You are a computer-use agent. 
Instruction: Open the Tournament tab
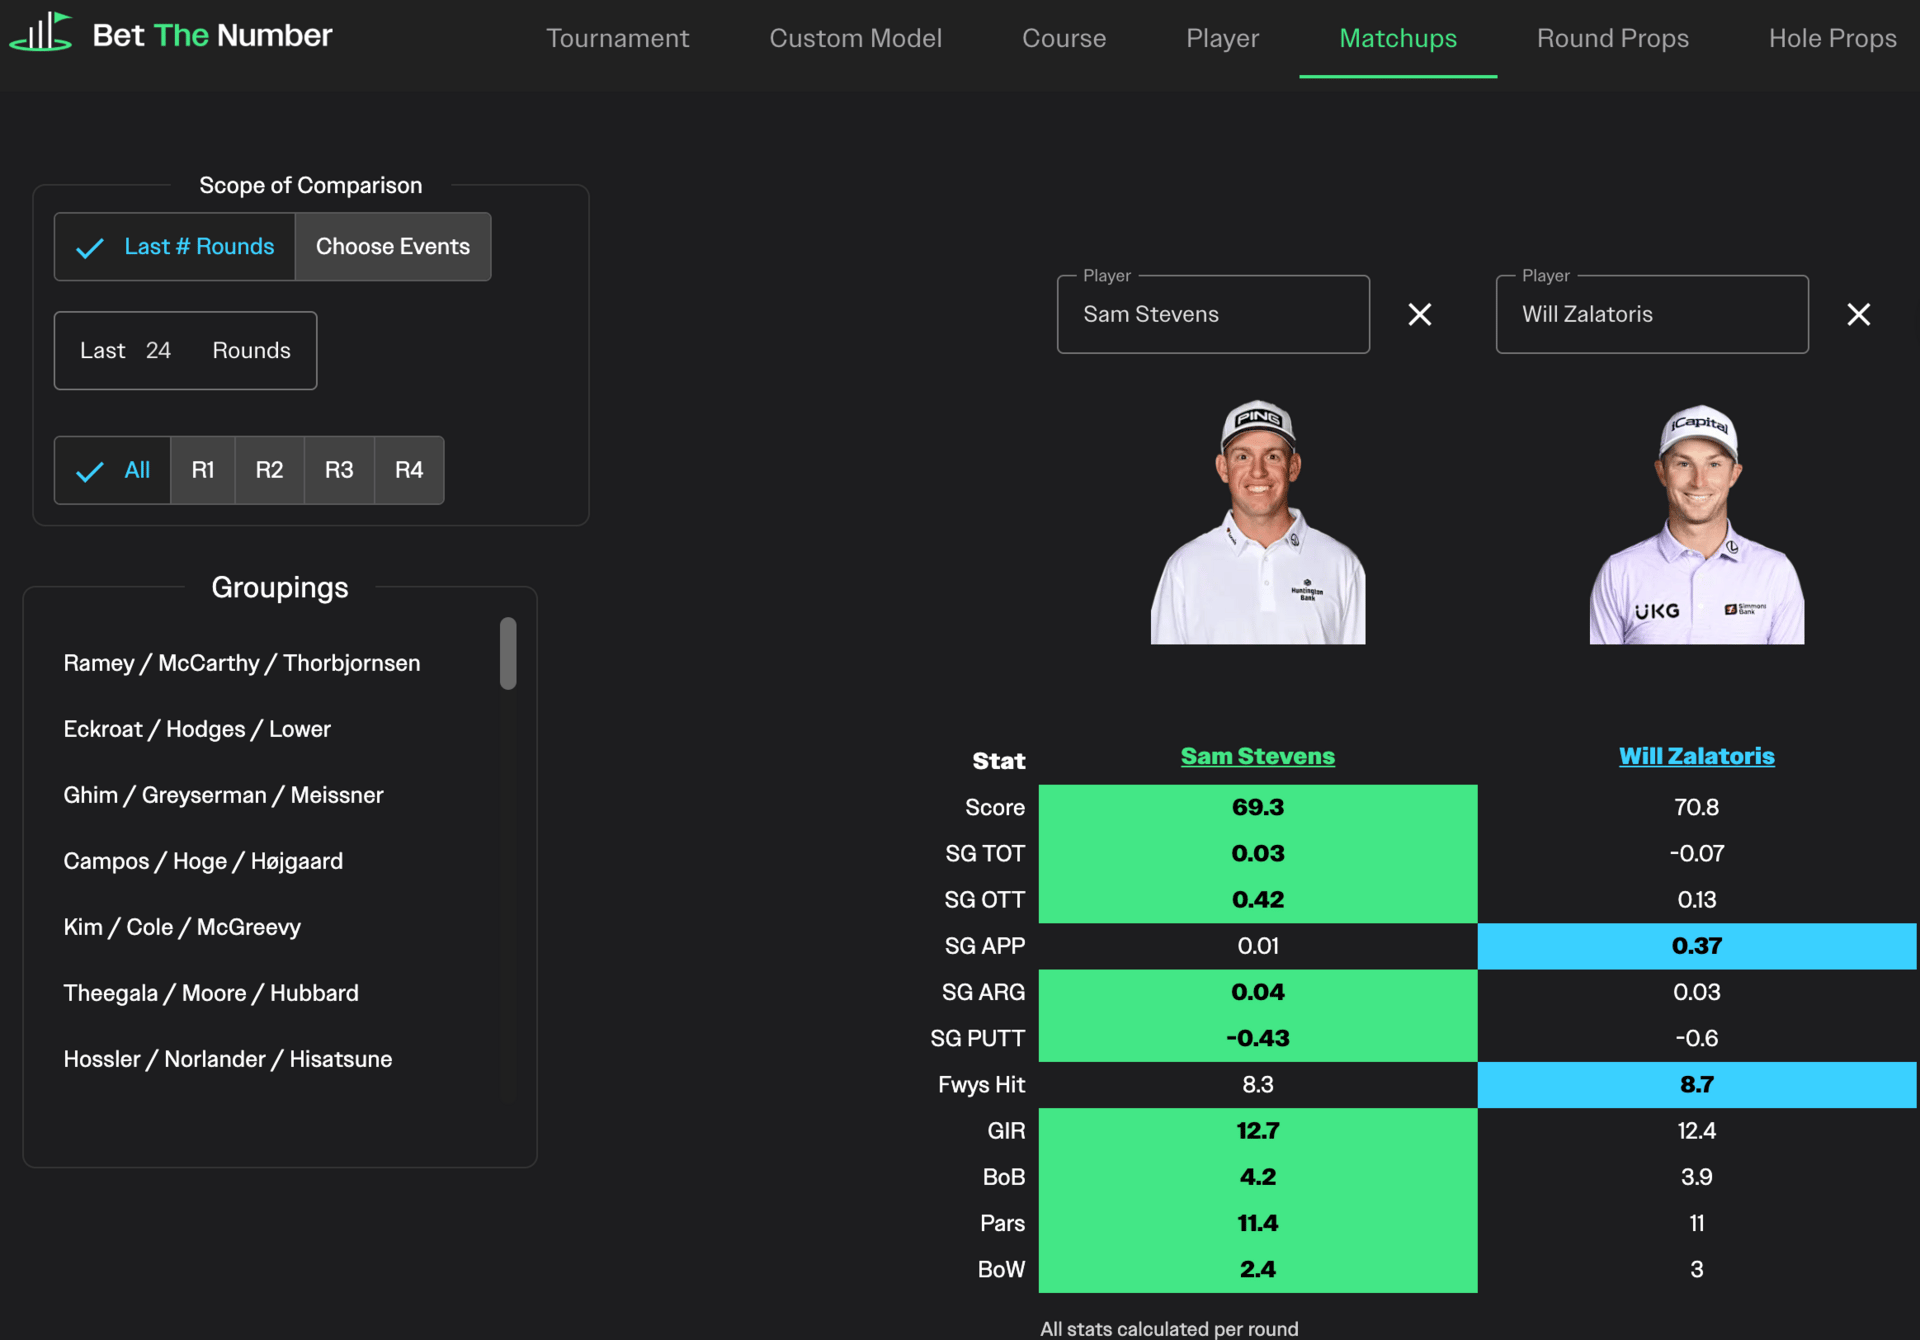tap(617, 38)
